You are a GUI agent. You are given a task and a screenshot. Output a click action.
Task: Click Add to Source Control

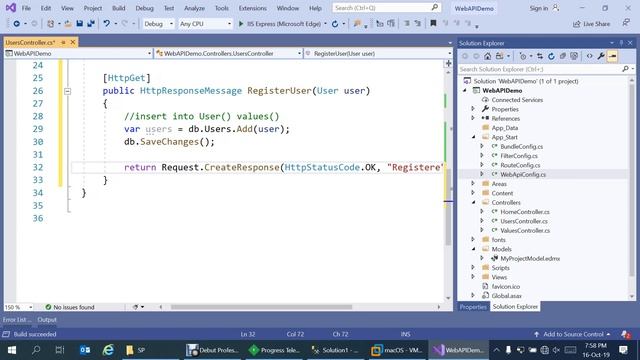coord(572,334)
